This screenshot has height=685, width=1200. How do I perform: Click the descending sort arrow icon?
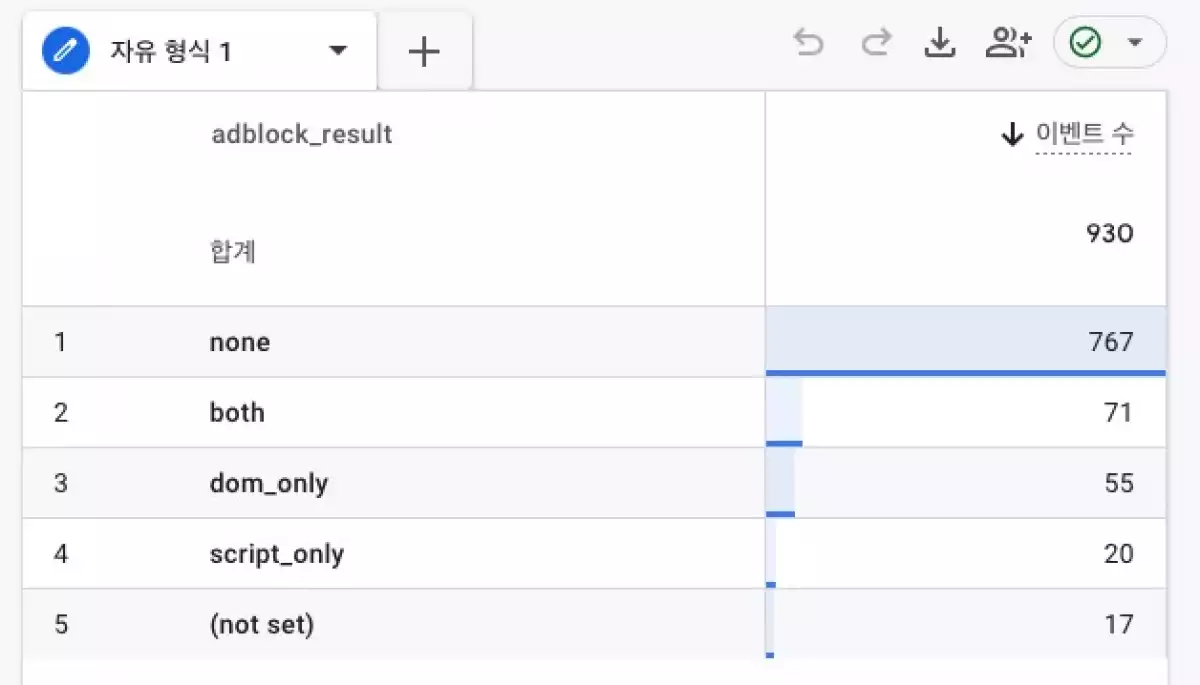pyautogui.click(x=1013, y=134)
